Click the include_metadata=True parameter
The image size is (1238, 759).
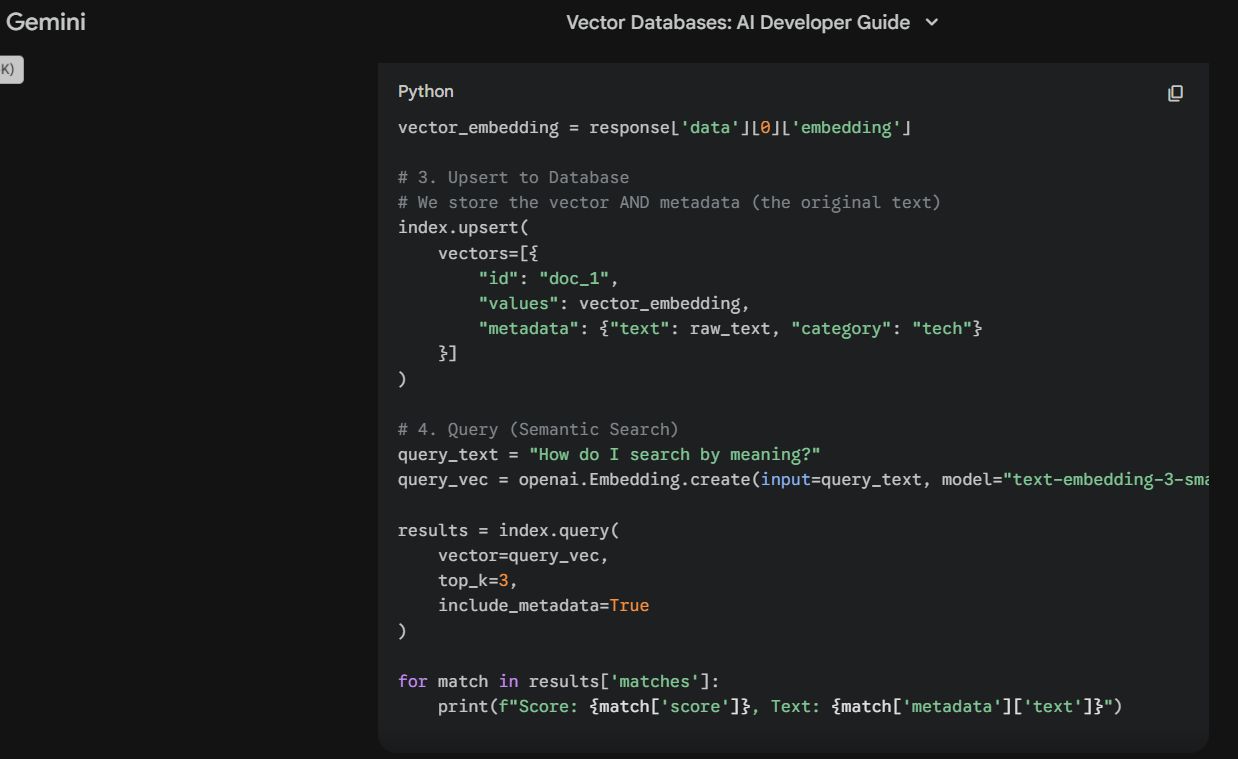coord(543,605)
